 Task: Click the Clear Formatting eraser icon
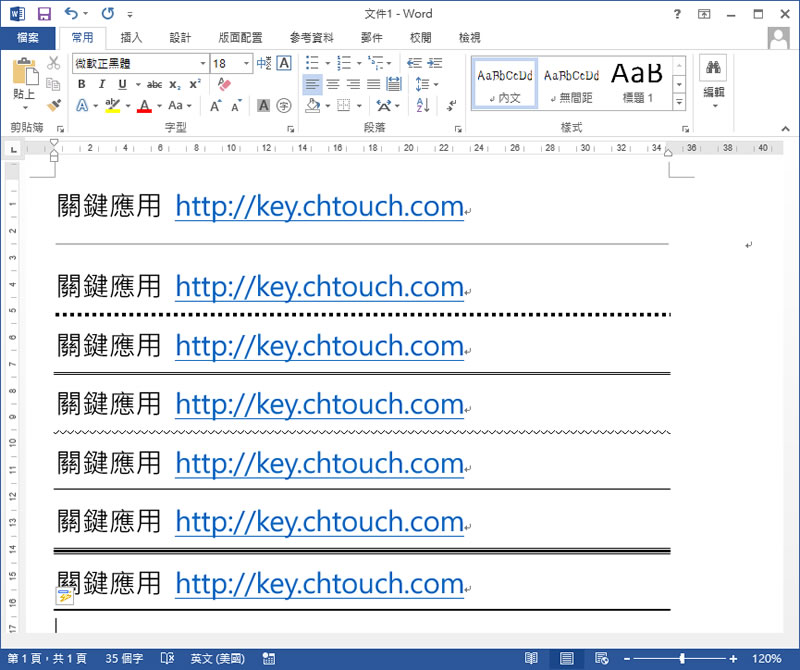click(x=223, y=85)
